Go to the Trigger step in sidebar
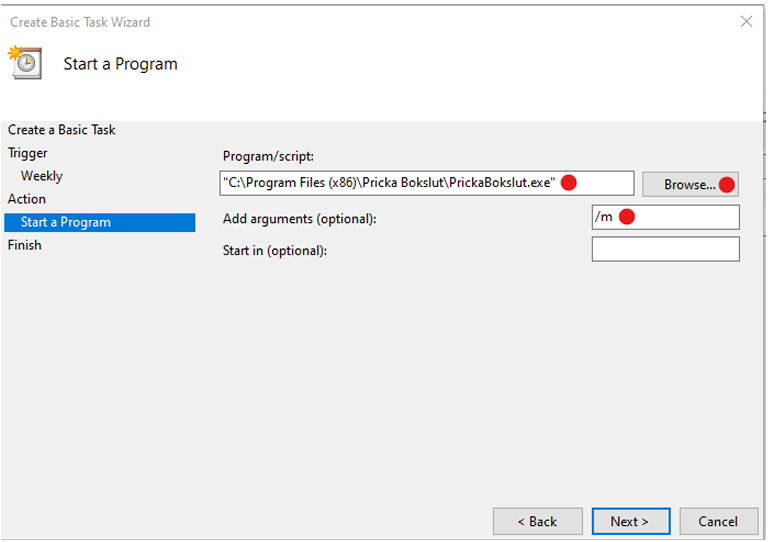Viewport: 772px width, 542px height. [x=28, y=153]
